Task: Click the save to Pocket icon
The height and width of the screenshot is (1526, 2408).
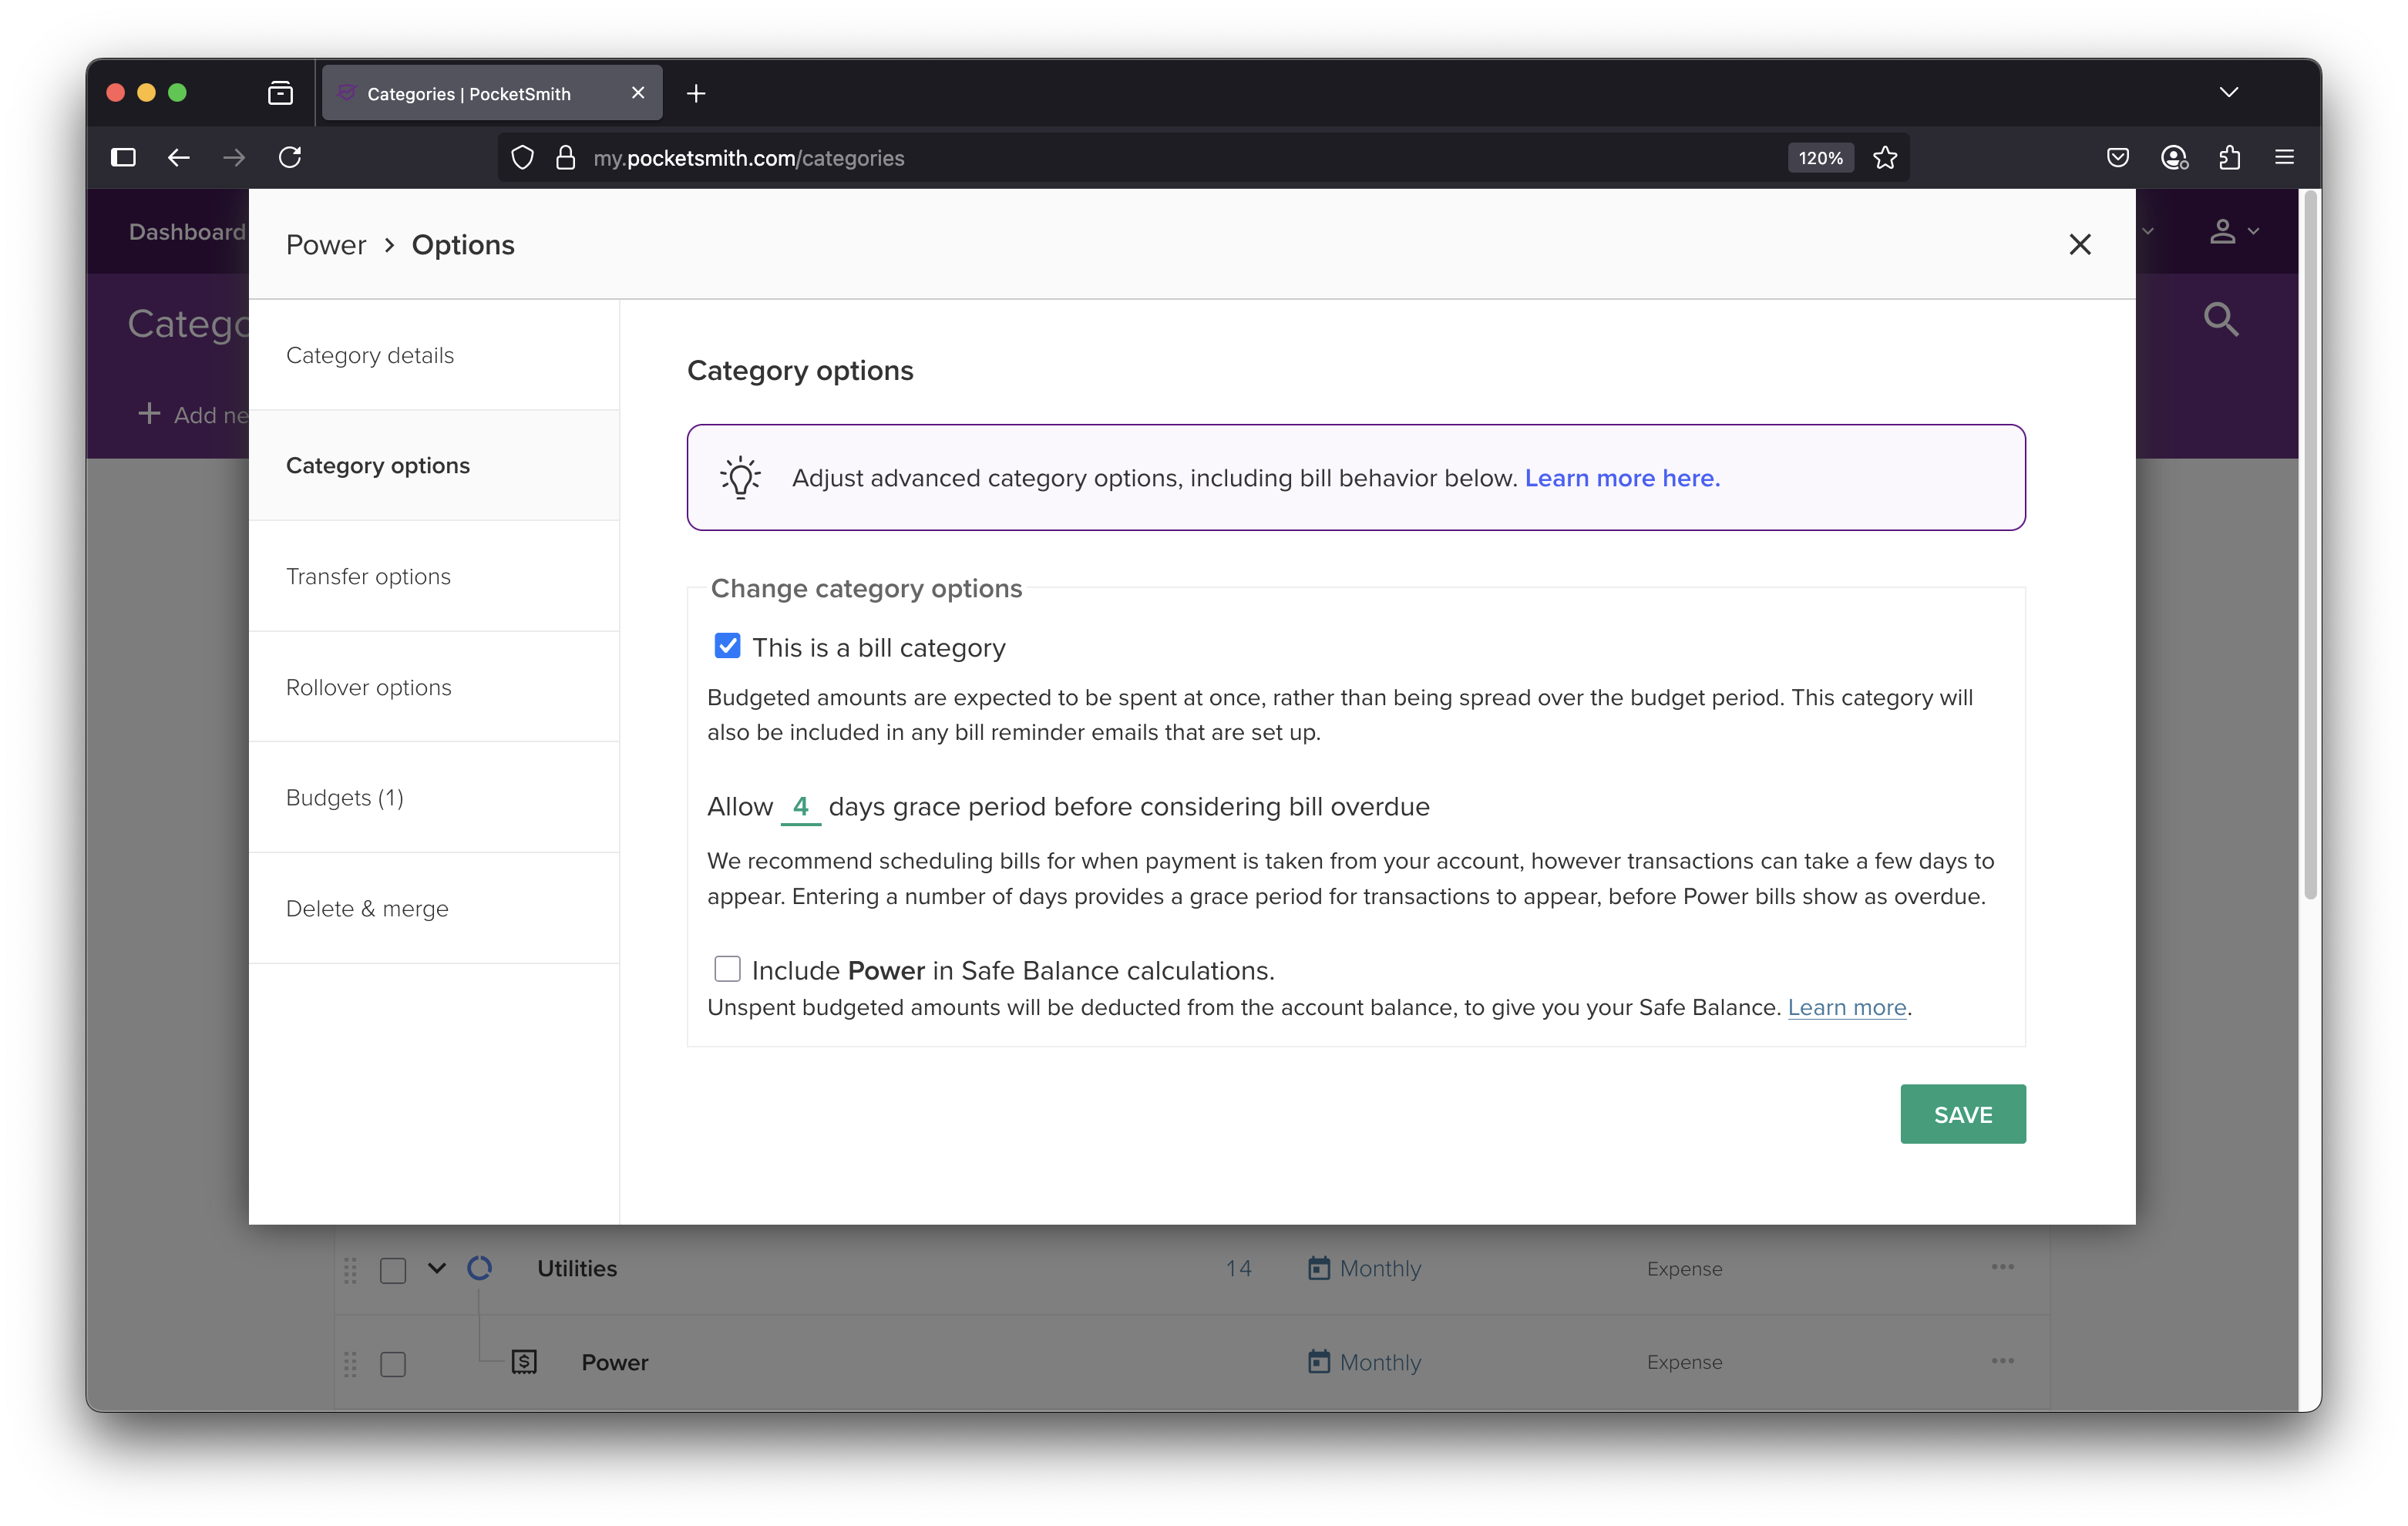Action: pos(2117,158)
